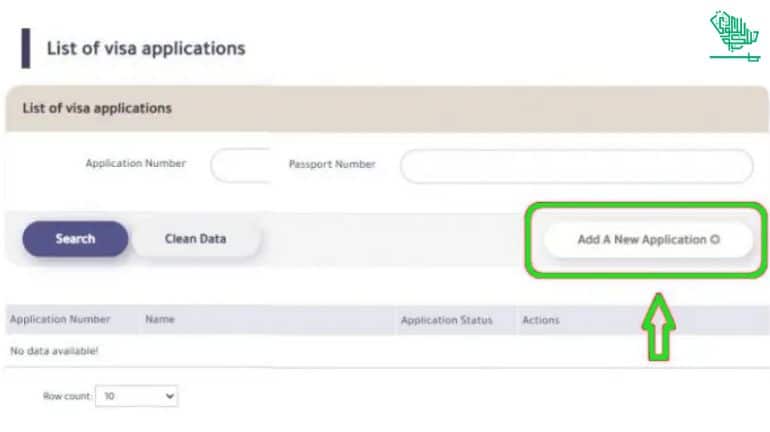
Task: Click the green Saudi logo icon
Action: 733,37
